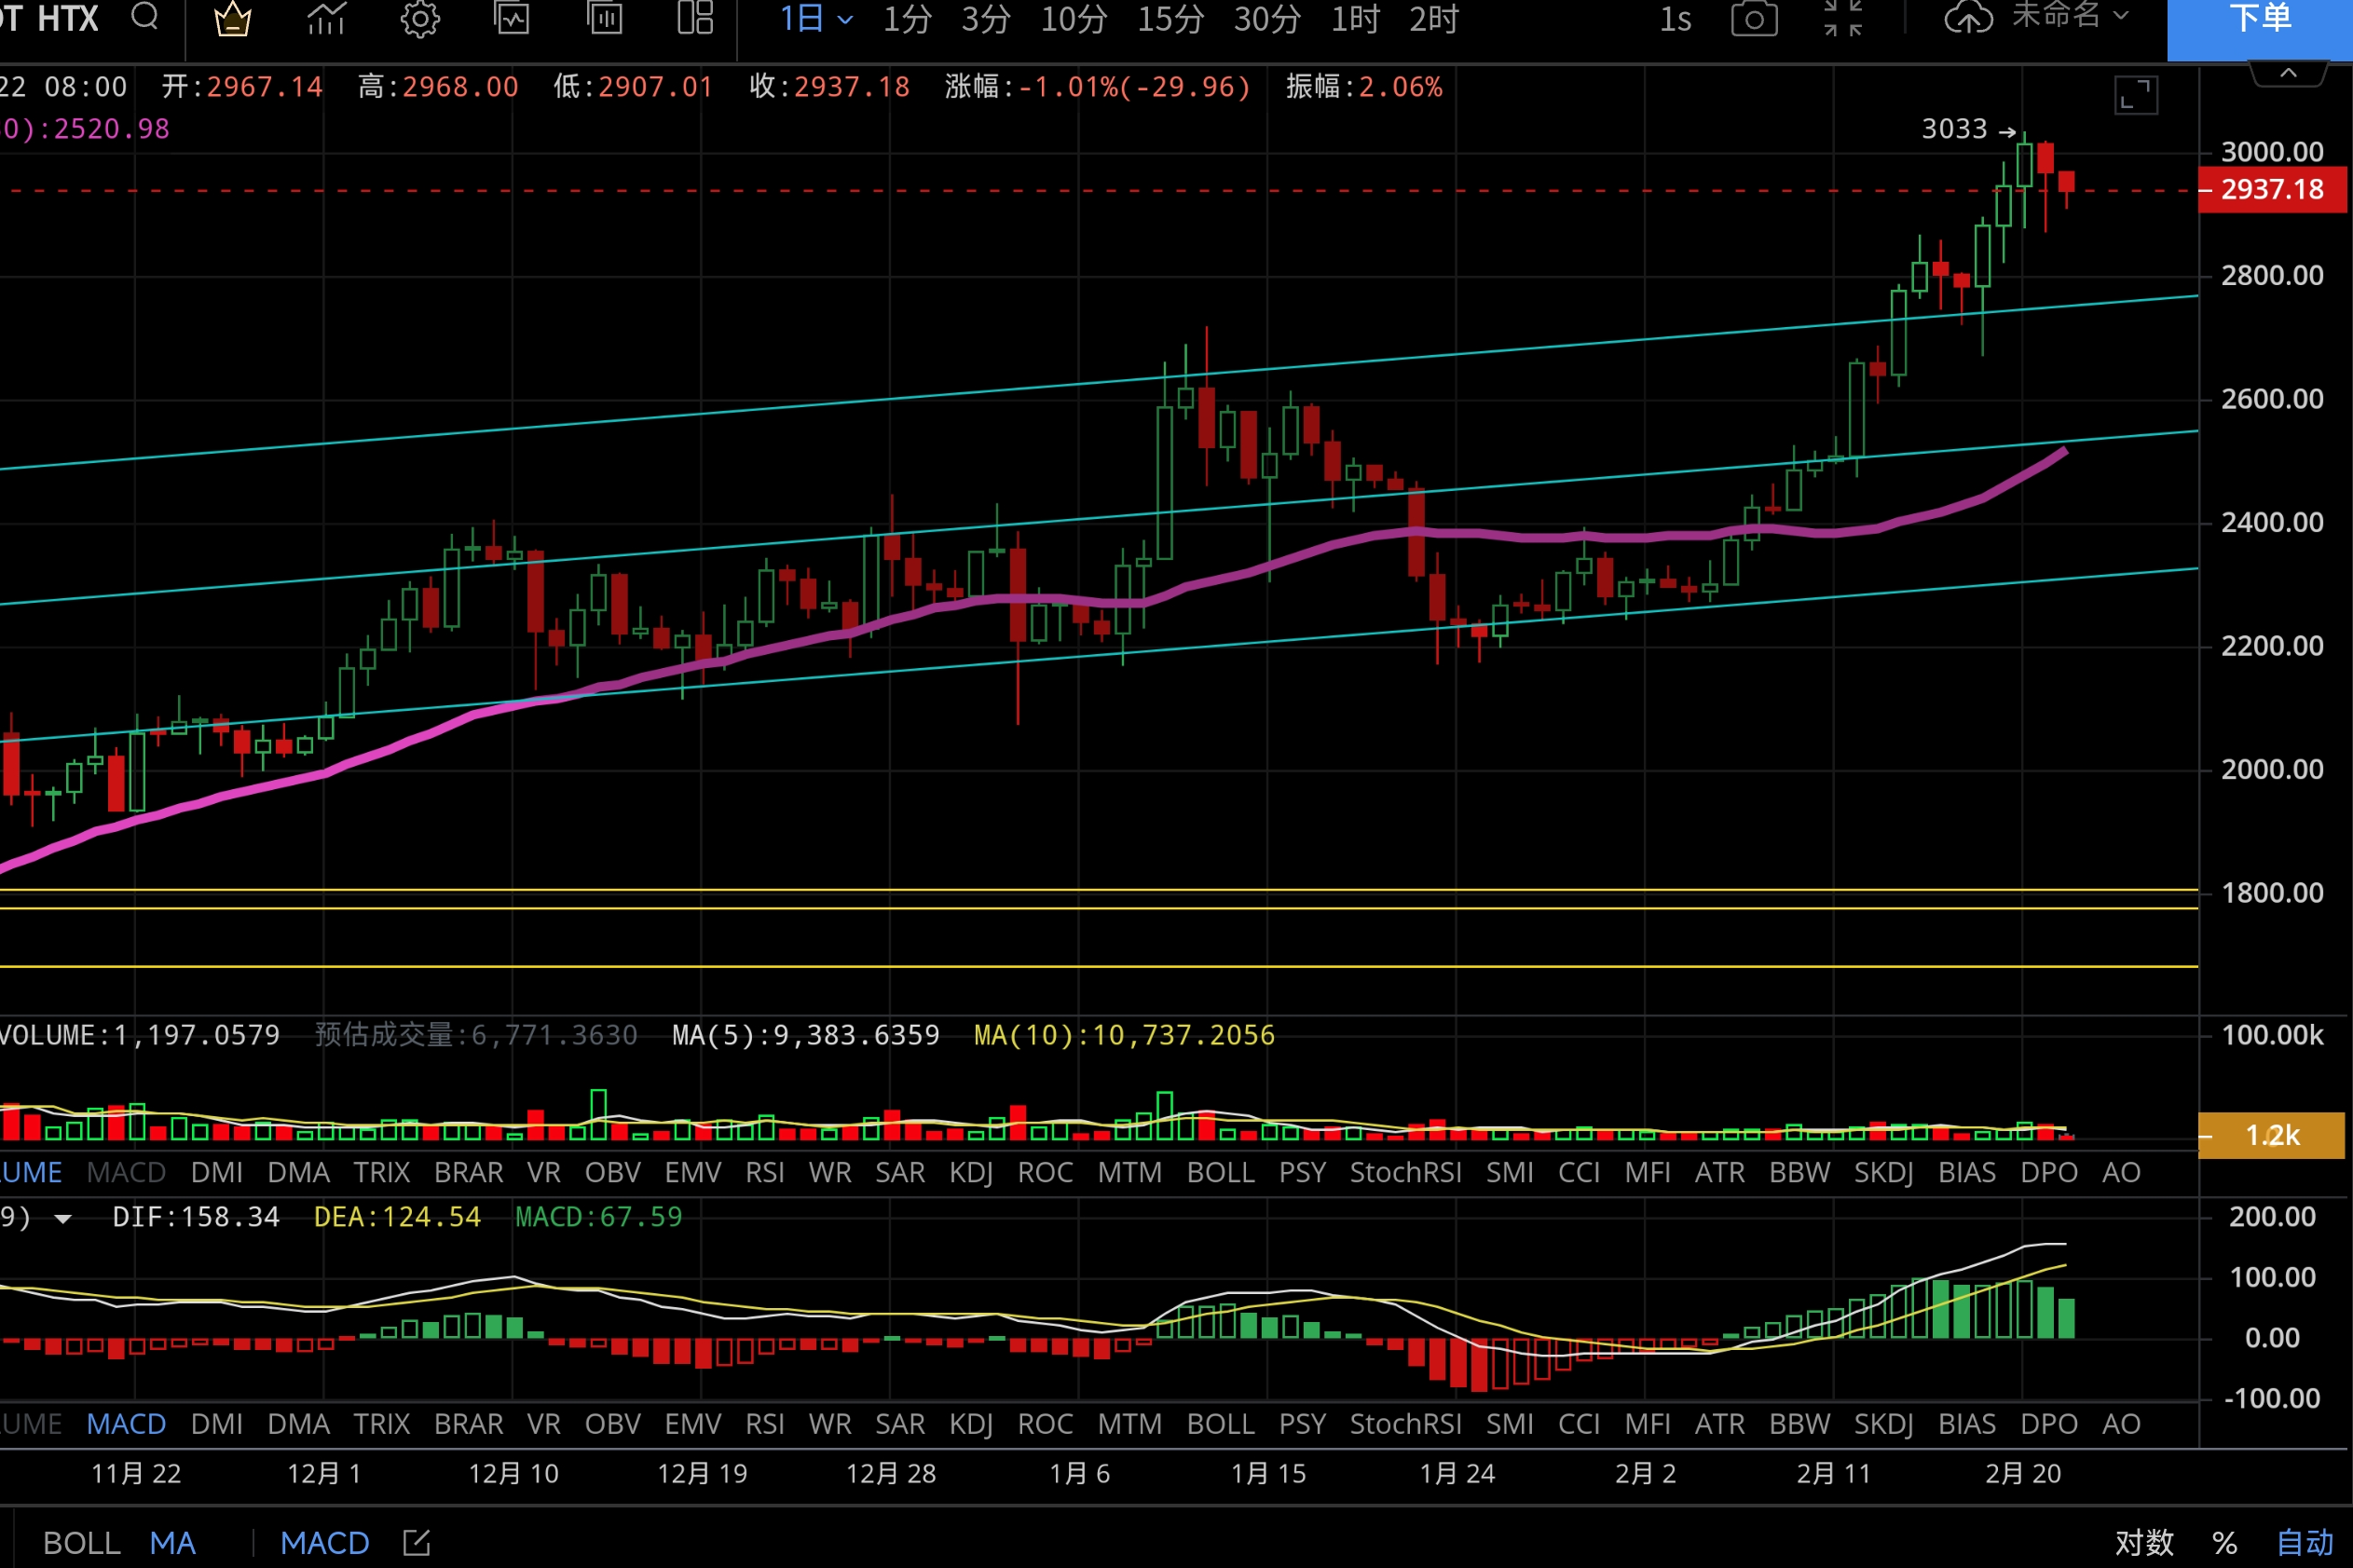Switch lower pane to KDJ indicator
Viewport: 2353px width, 1568px height.
[x=970, y=1423]
